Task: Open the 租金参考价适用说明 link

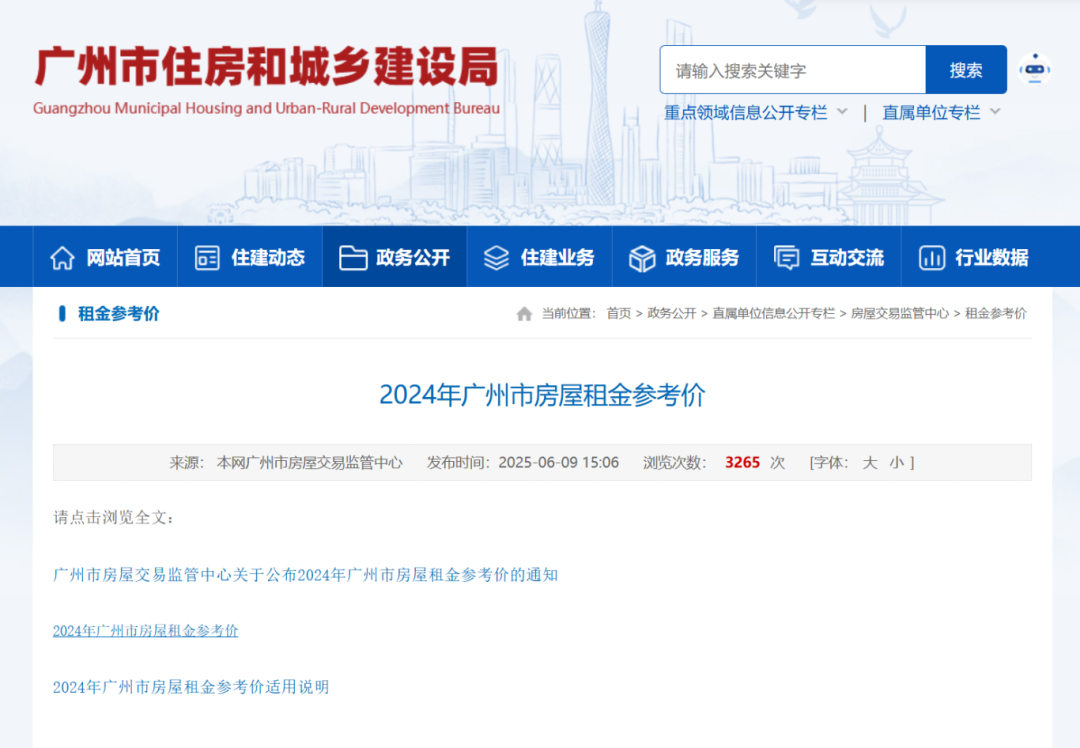Action: tap(190, 687)
